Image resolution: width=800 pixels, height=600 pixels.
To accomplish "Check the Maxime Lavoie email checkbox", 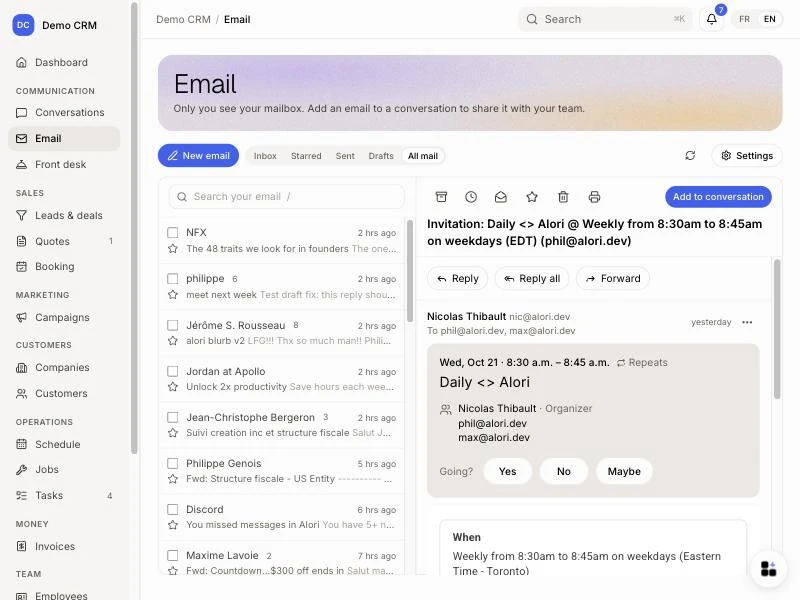I will tap(173, 555).
